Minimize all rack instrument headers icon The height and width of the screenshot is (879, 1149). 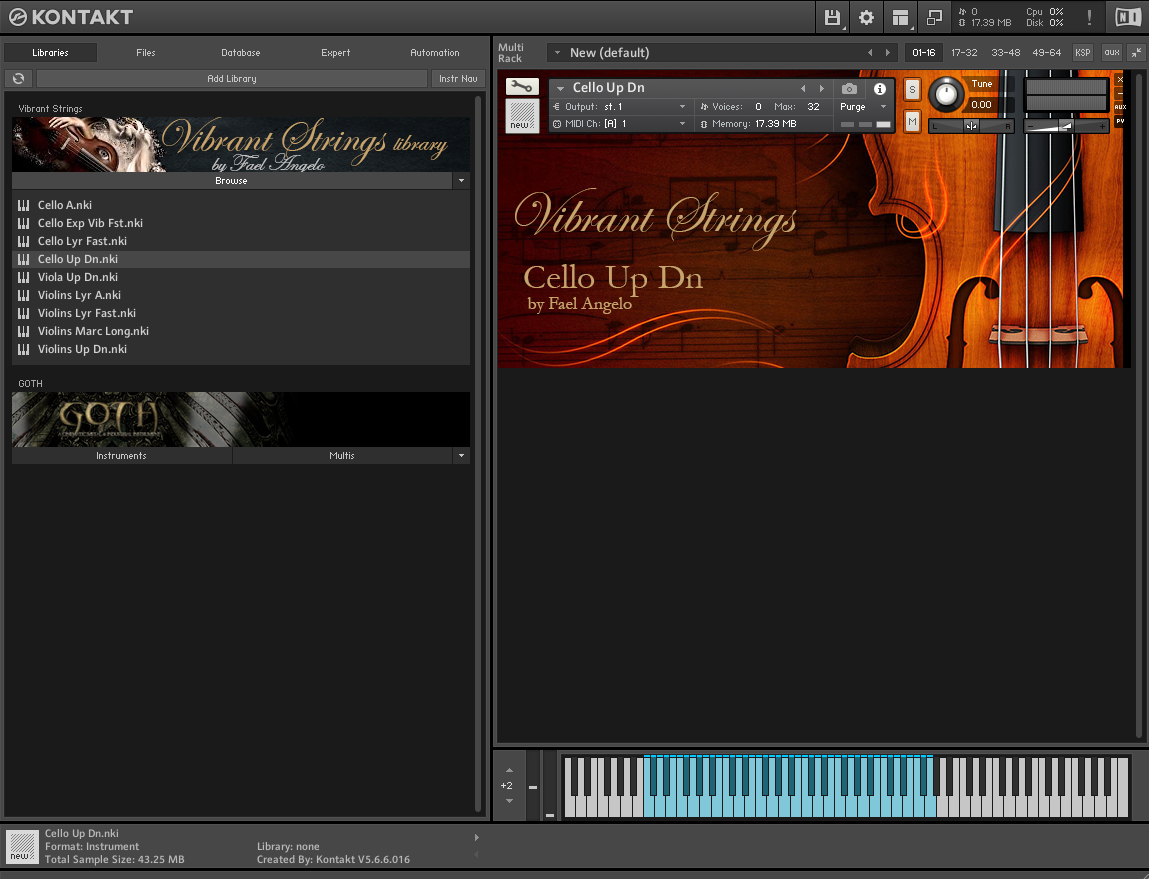tap(1136, 53)
